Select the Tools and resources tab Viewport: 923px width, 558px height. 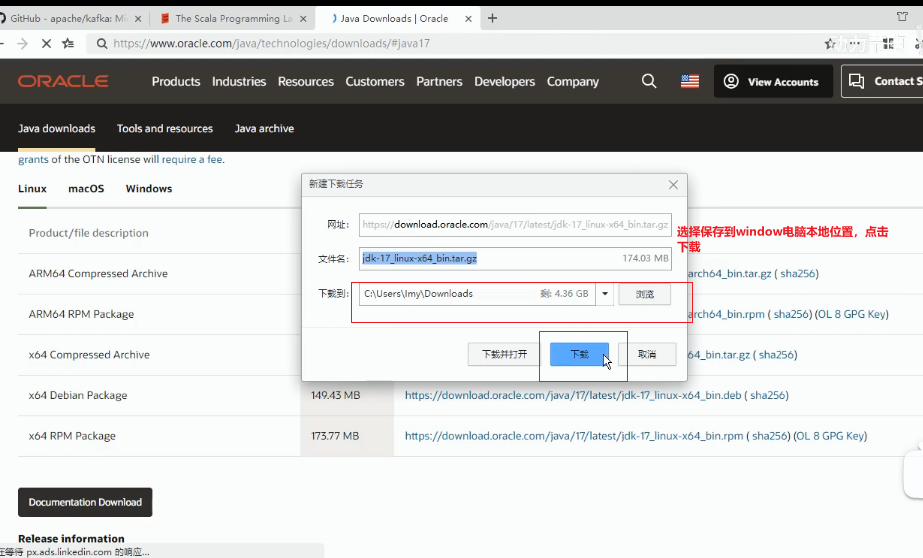click(x=165, y=128)
